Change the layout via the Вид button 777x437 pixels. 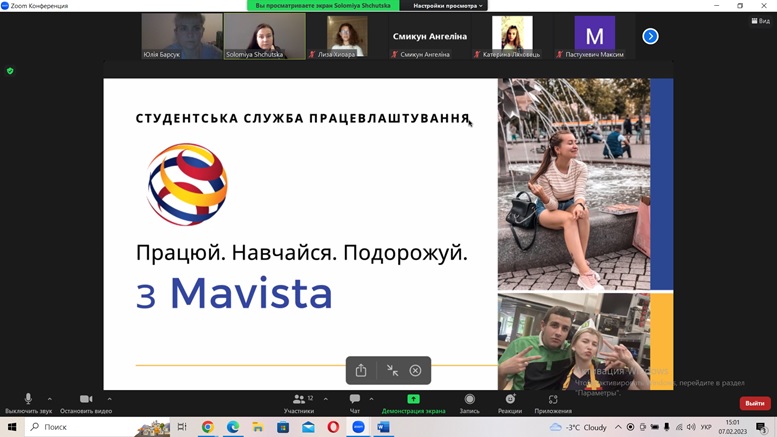click(x=760, y=21)
